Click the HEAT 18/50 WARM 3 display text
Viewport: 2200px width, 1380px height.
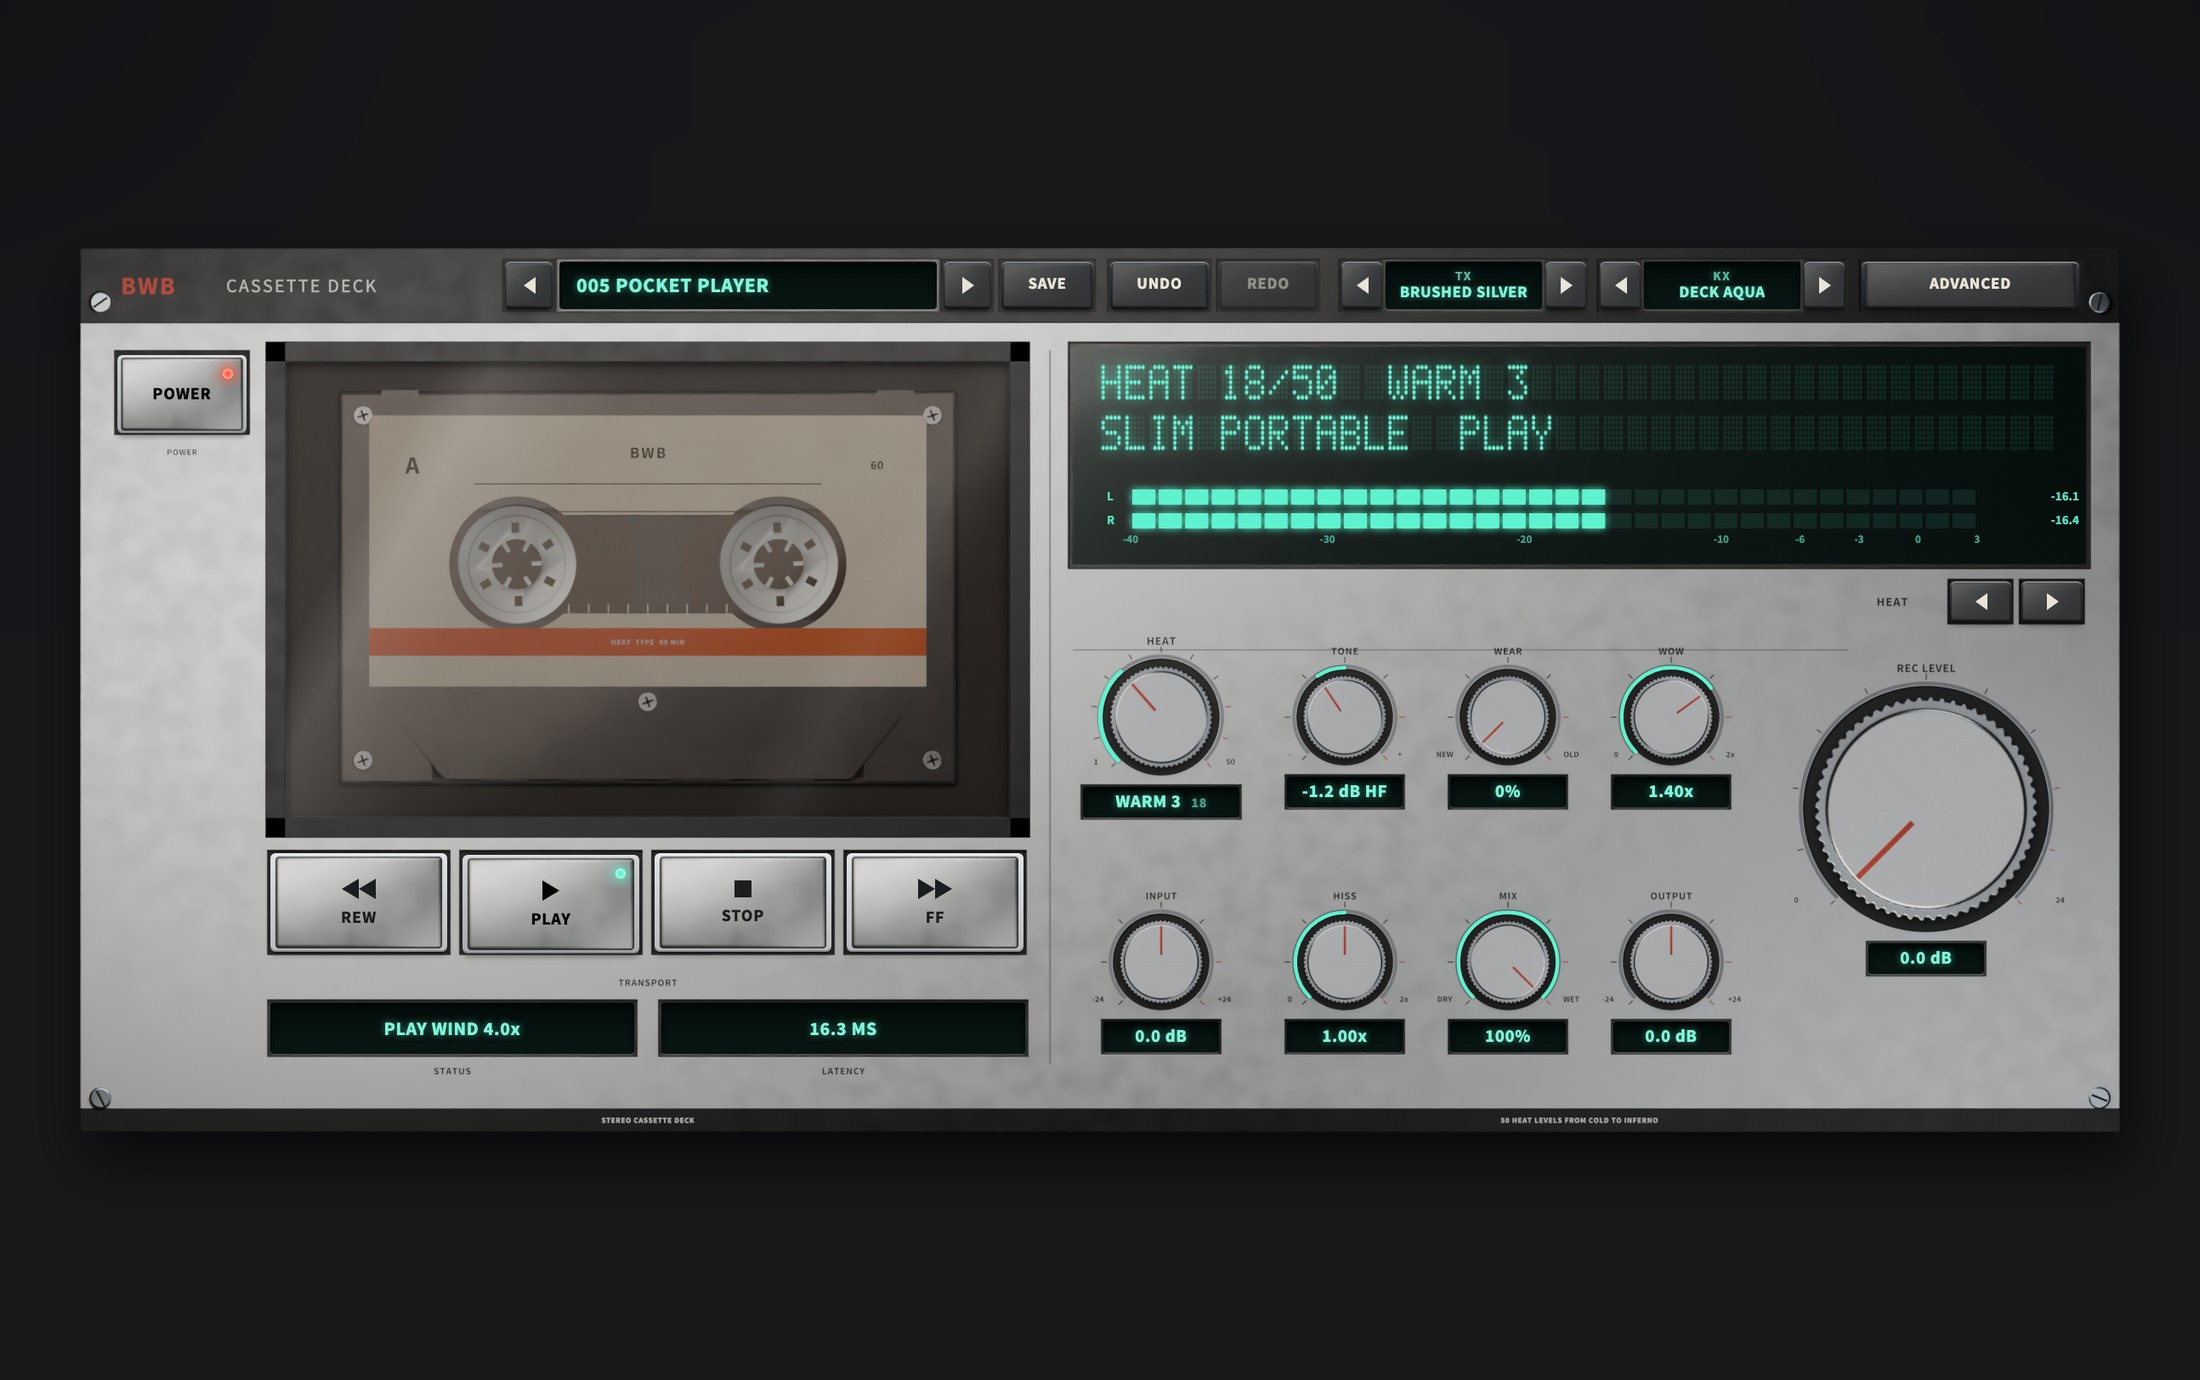coord(1314,384)
